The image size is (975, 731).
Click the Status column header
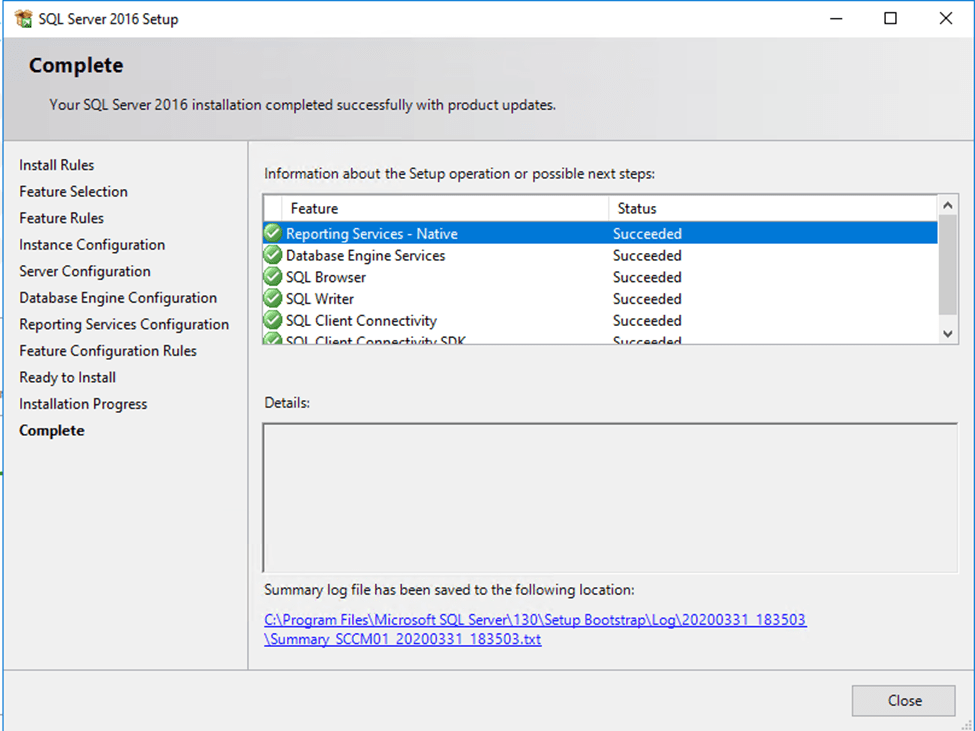coord(637,208)
